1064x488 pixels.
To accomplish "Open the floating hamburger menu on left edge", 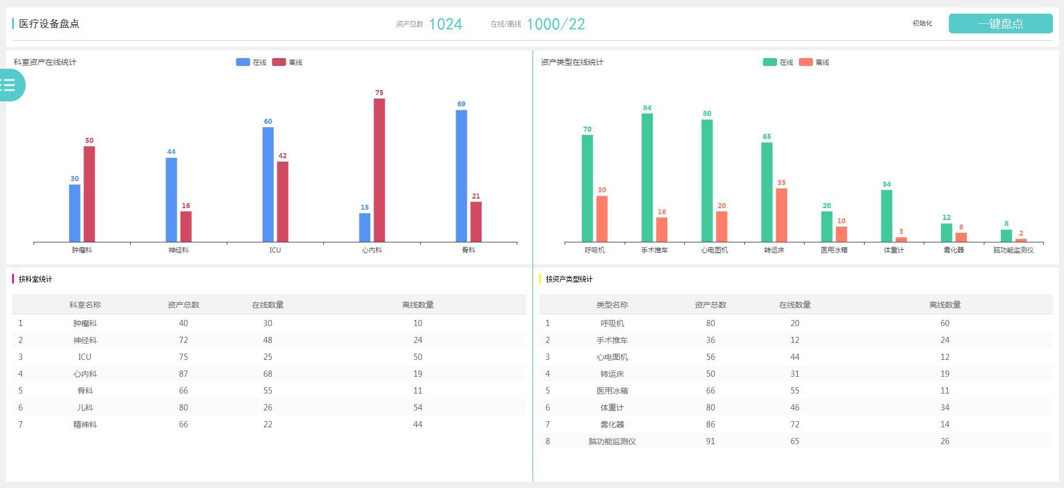I will 10,85.
